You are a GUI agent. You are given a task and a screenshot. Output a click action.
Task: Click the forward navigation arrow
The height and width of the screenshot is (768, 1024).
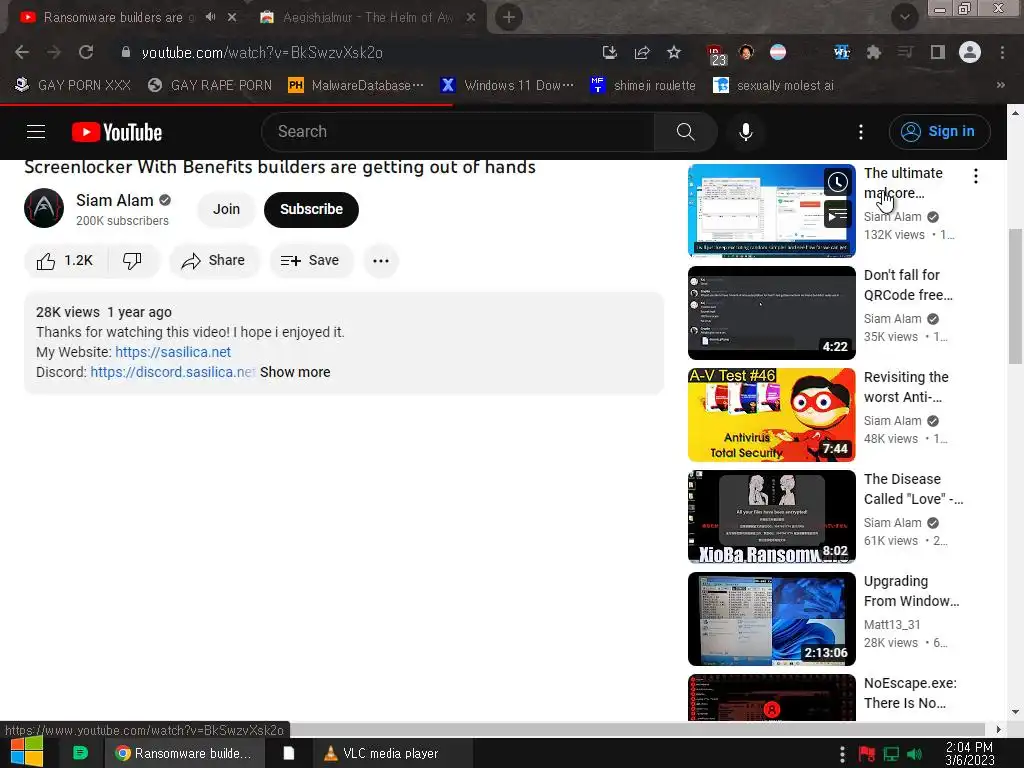coord(54,52)
